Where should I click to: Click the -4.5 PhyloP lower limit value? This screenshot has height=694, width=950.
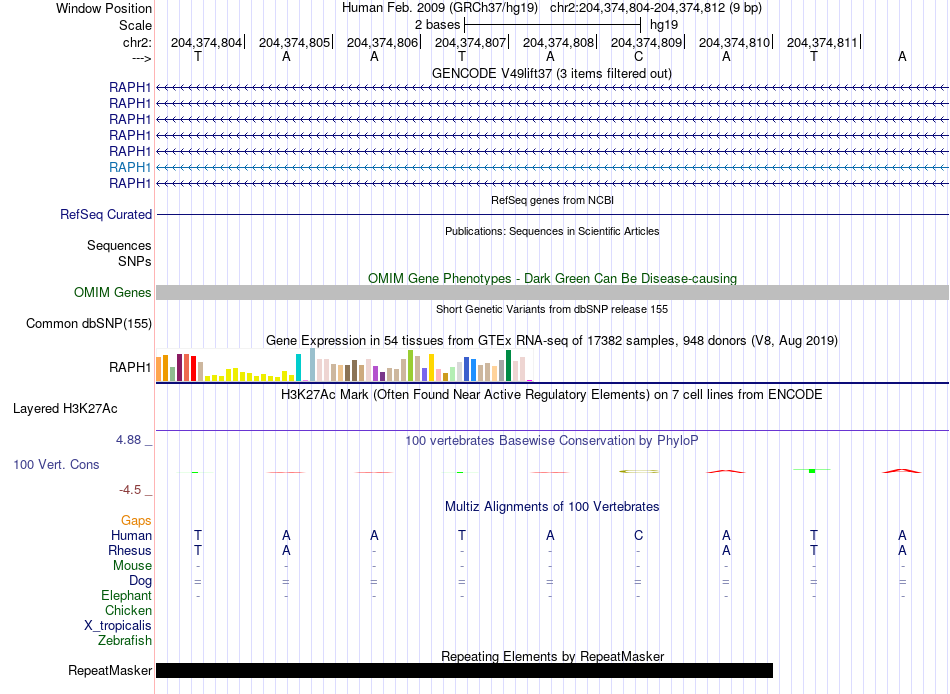(130, 490)
